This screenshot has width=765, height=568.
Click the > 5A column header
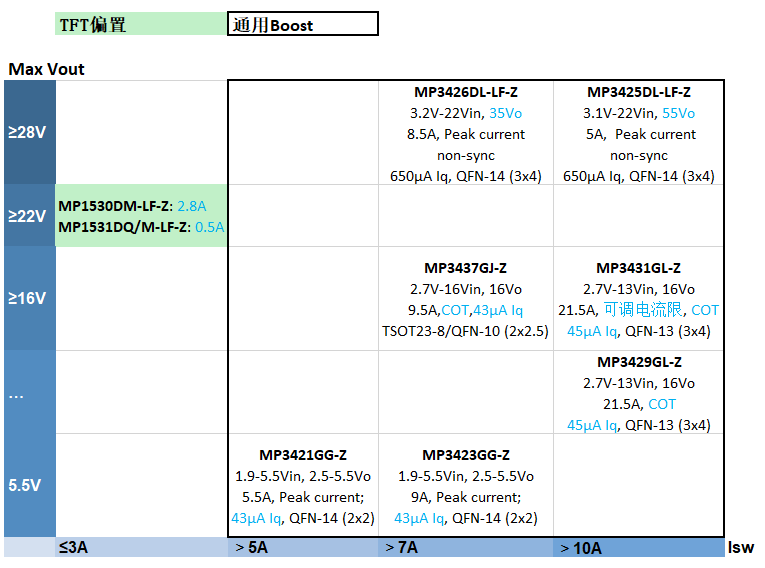coord(251,548)
